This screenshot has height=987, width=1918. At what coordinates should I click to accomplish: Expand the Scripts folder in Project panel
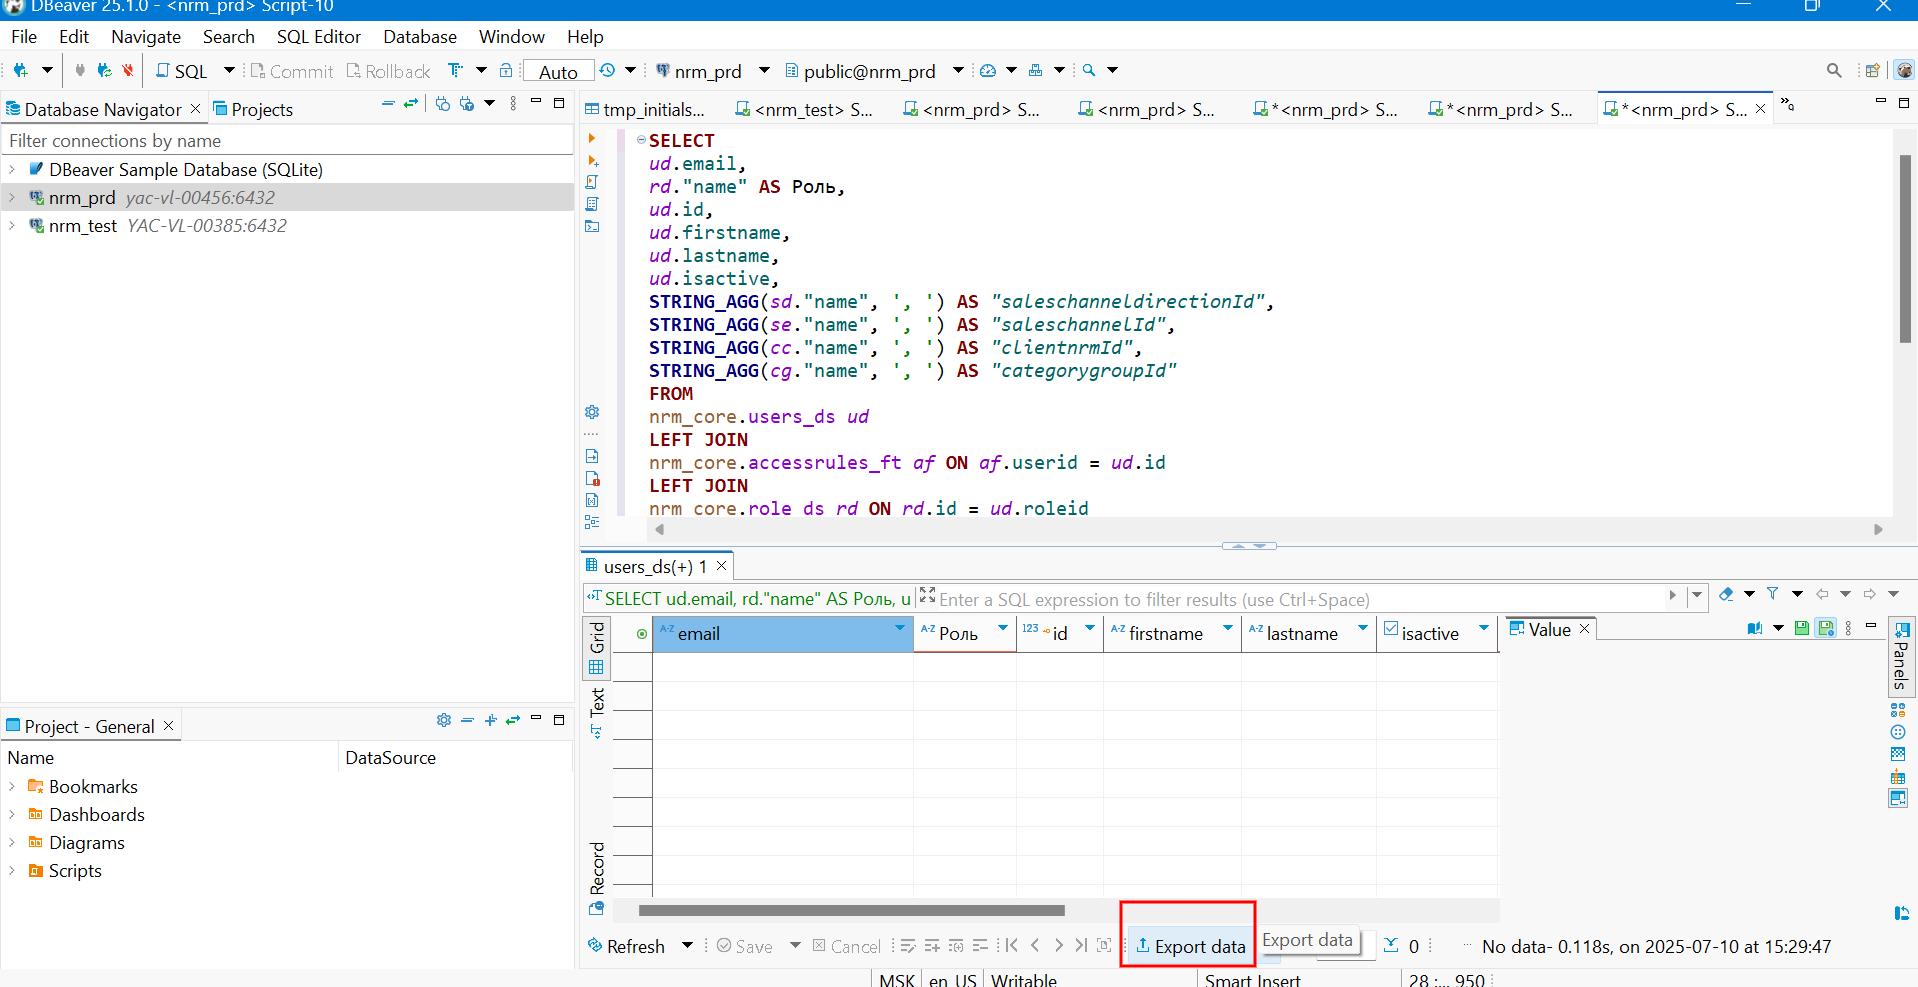tap(12, 871)
